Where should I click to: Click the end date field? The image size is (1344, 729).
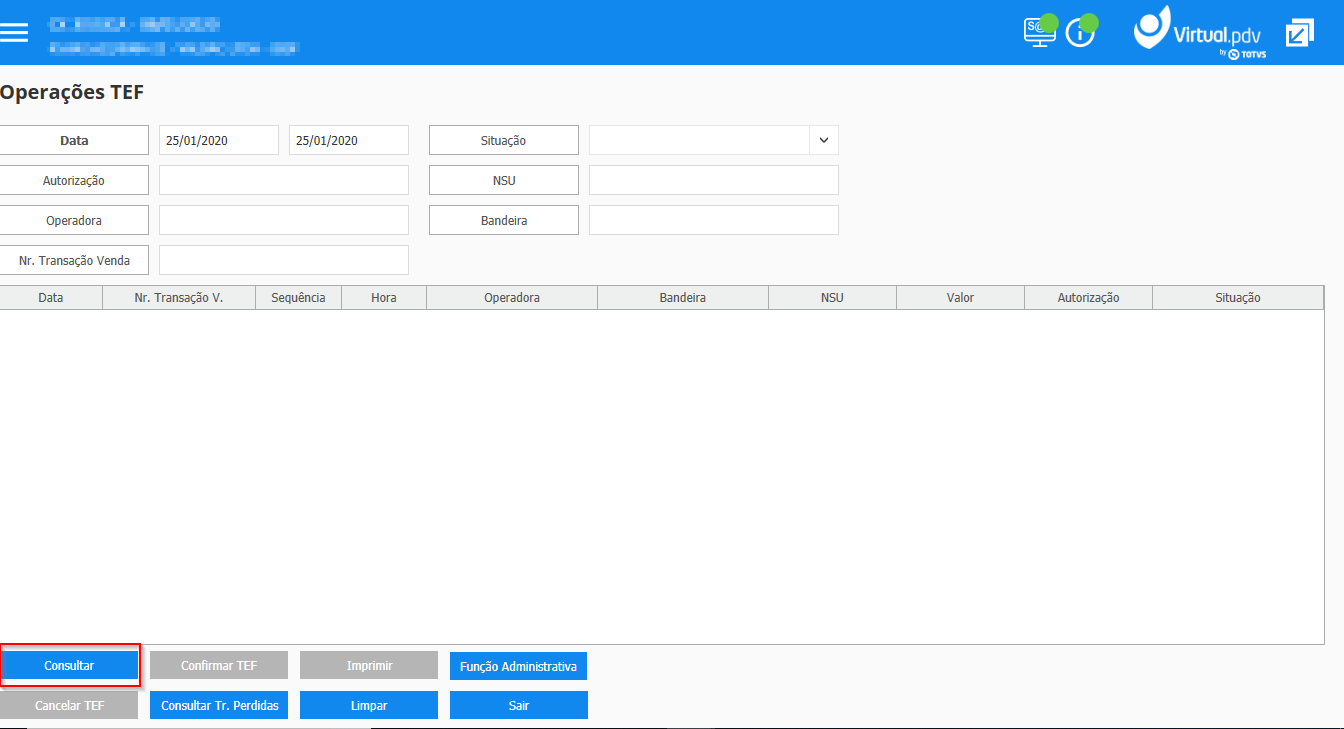[x=349, y=140]
